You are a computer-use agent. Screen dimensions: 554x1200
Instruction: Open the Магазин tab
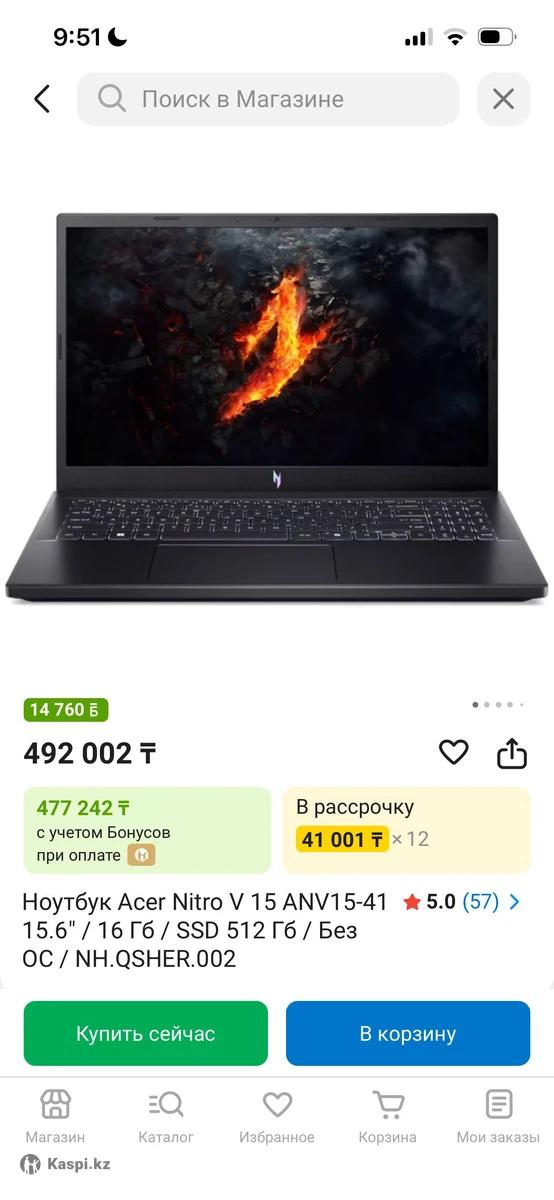point(55,1116)
